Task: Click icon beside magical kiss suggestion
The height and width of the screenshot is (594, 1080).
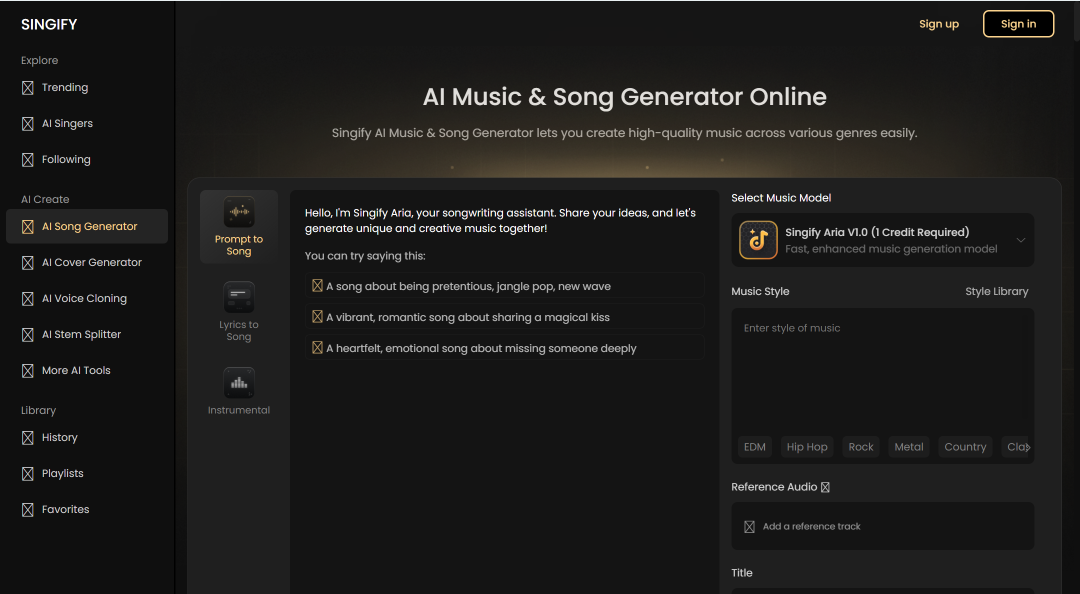Action: point(318,317)
